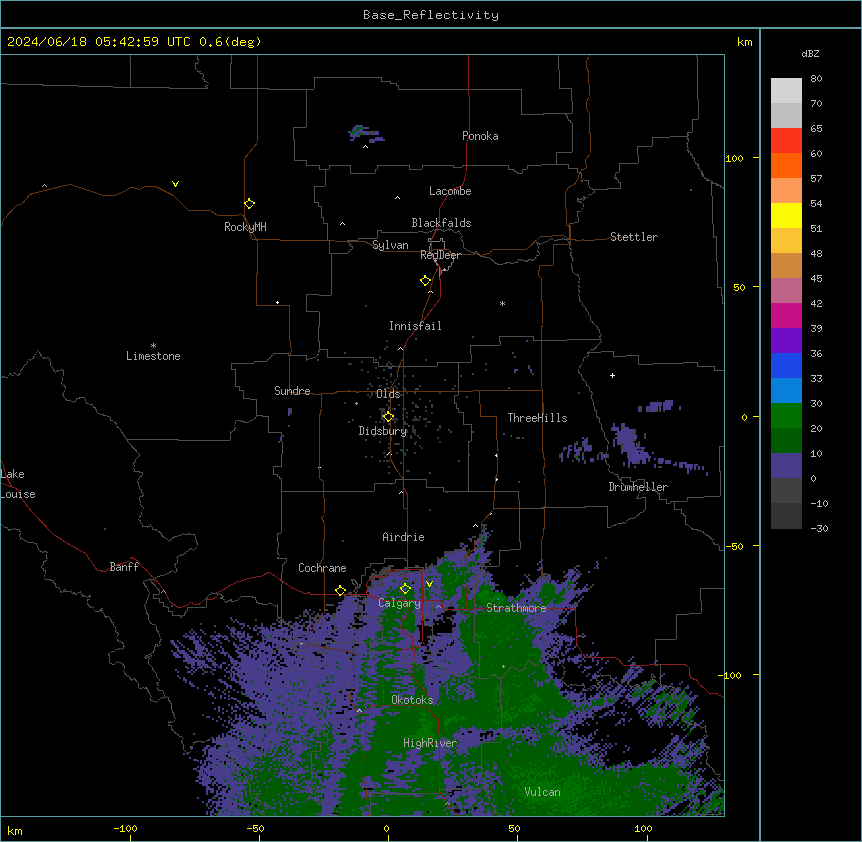The image size is (862, 842).
Task: Click the Base_Reflectivity title text
Action: [431, 15]
